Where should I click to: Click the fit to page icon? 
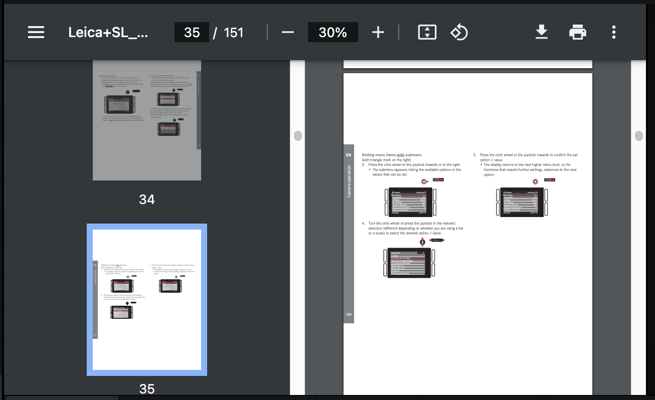click(x=427, y=32)
